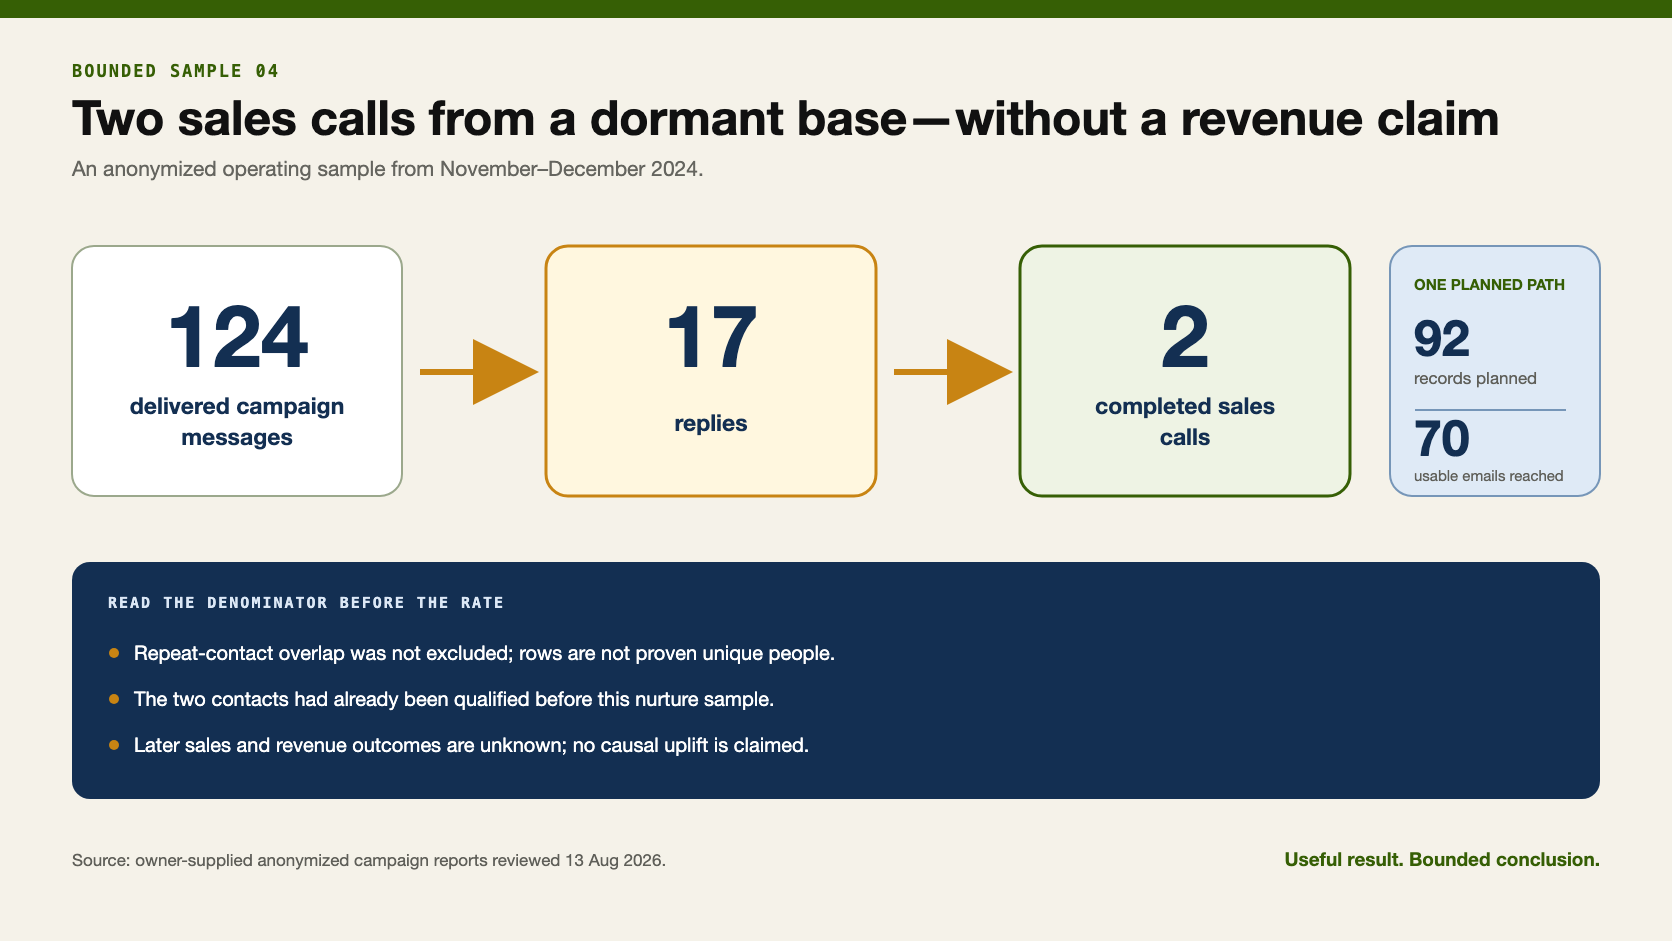Image resolution: width=1672 pixels, height=941 pixels.
Task: Click the arrow between 17 and 2 cards
Action: [x=953, y=372]
